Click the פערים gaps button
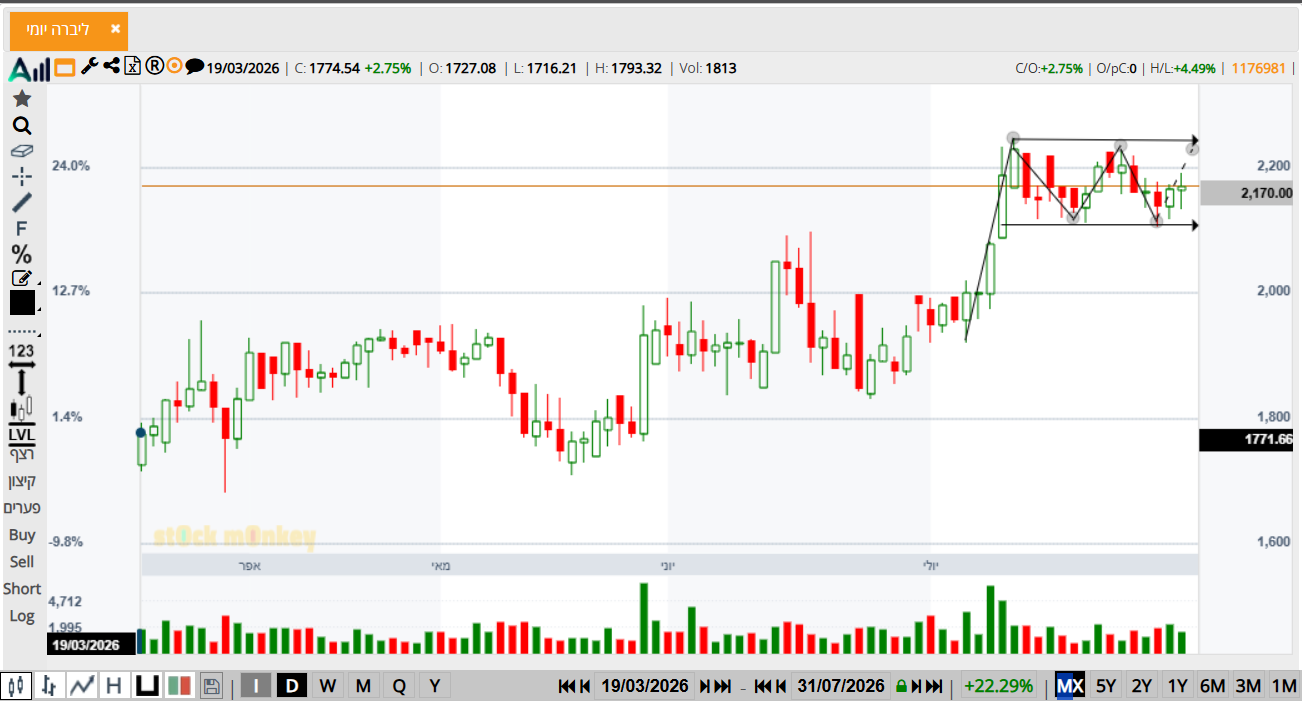Image resolution: width=1302 pixels, height=702 pixels. [x=22, y=508]
